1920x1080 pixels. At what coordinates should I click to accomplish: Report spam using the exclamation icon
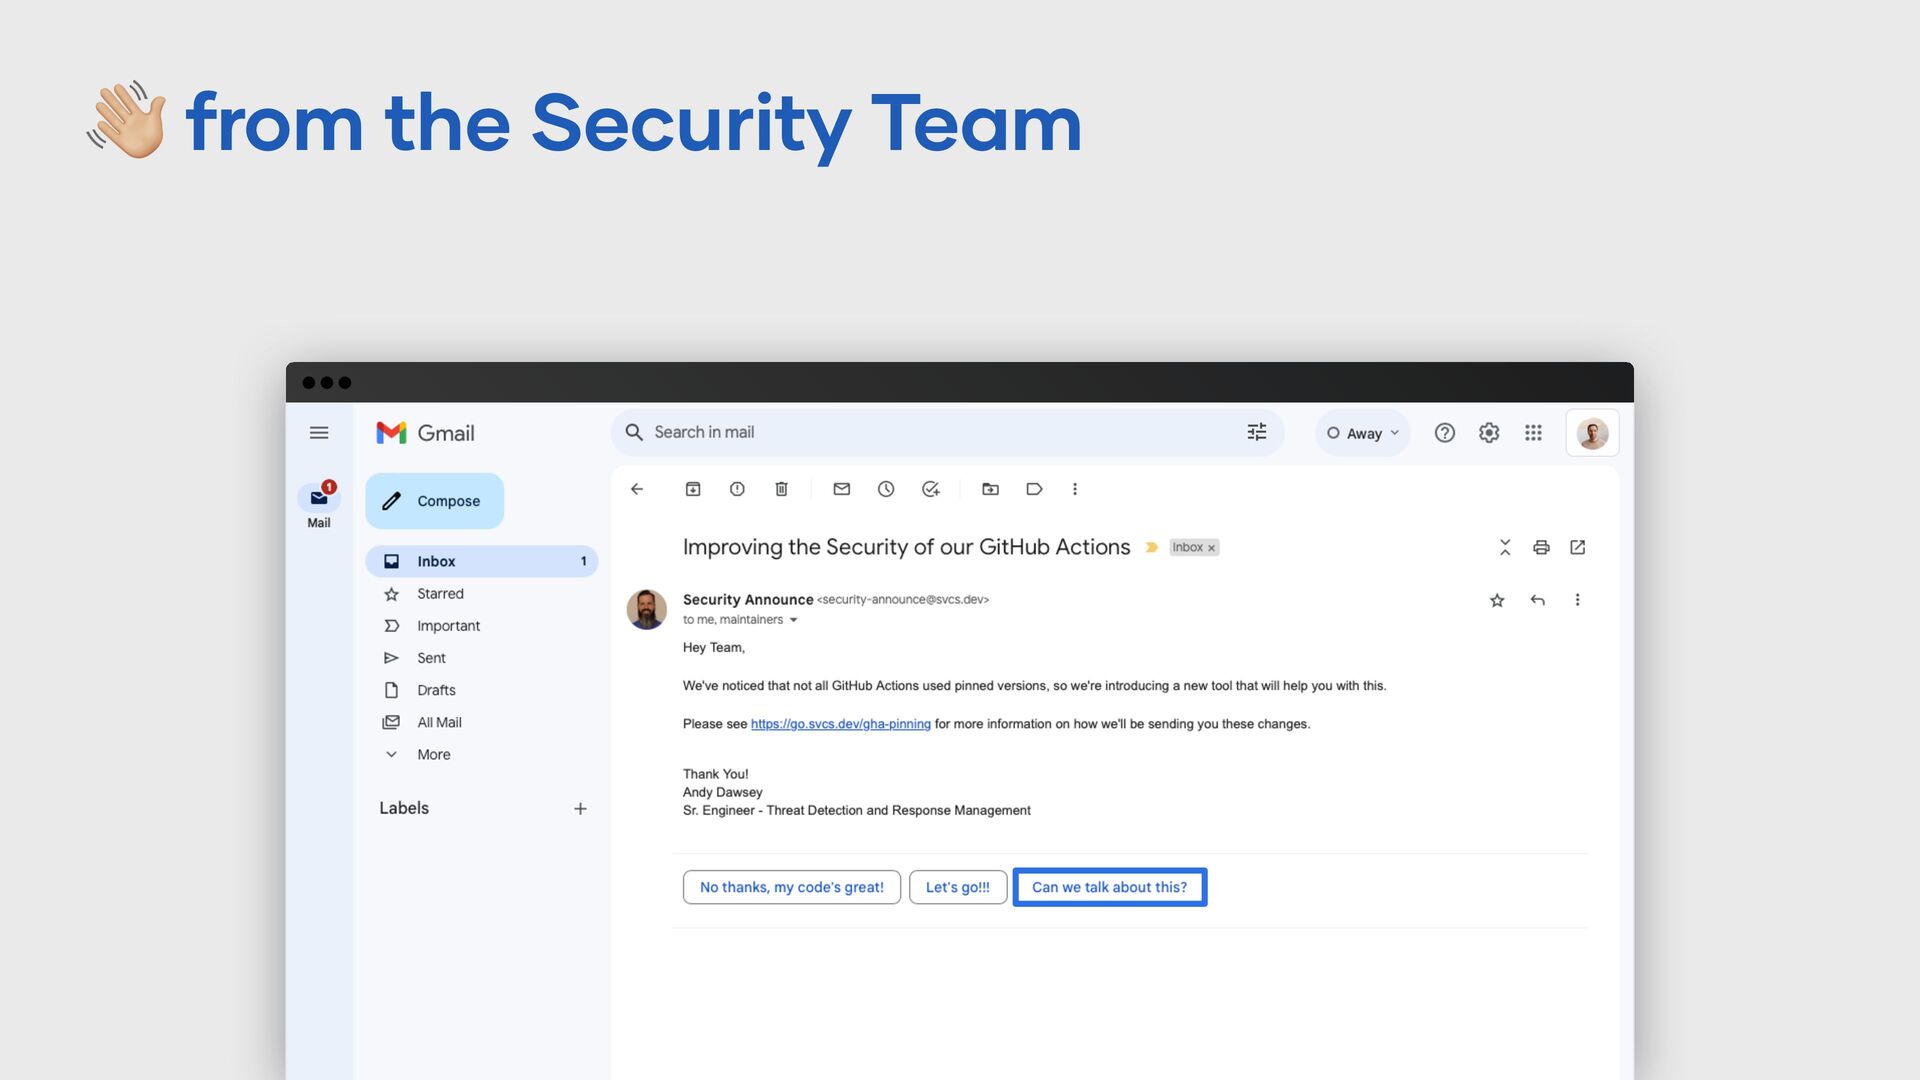(x=737, y=489)
